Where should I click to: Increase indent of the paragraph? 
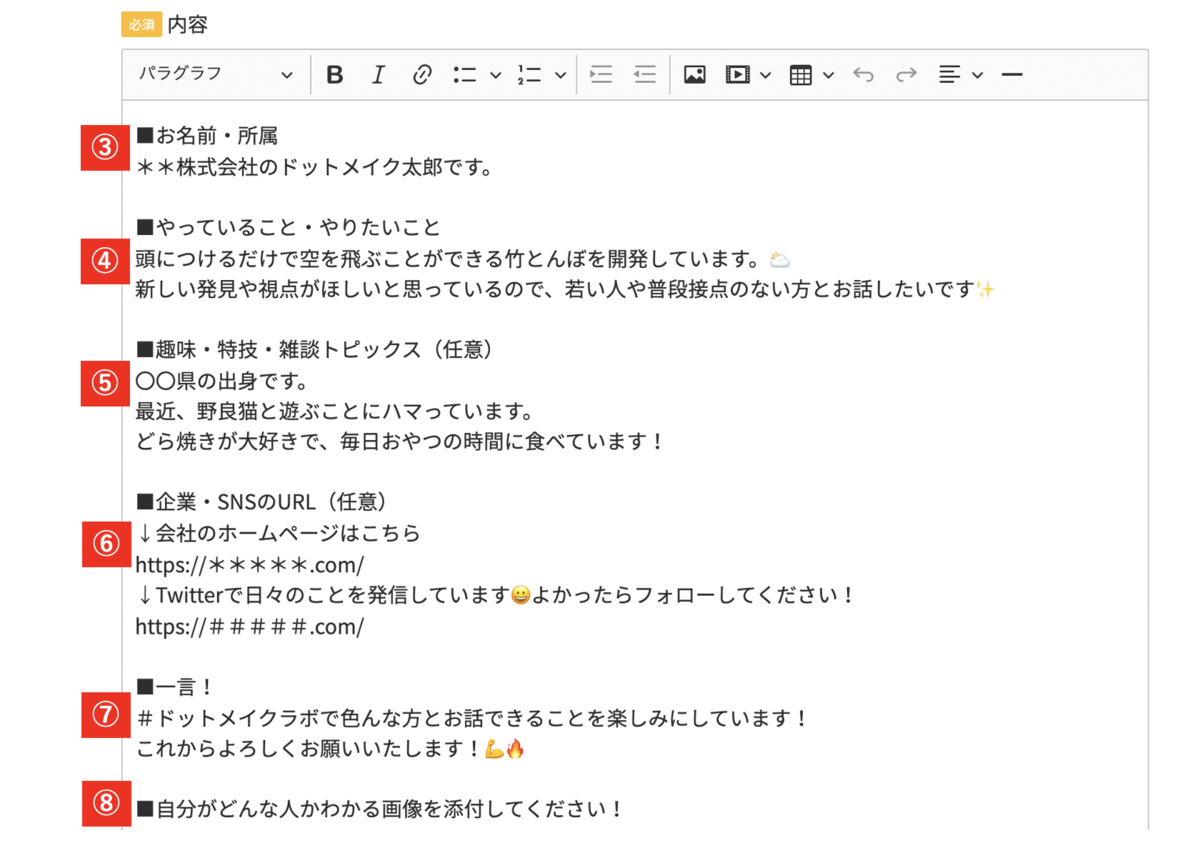pyautogui.click(x=601, y=75)
